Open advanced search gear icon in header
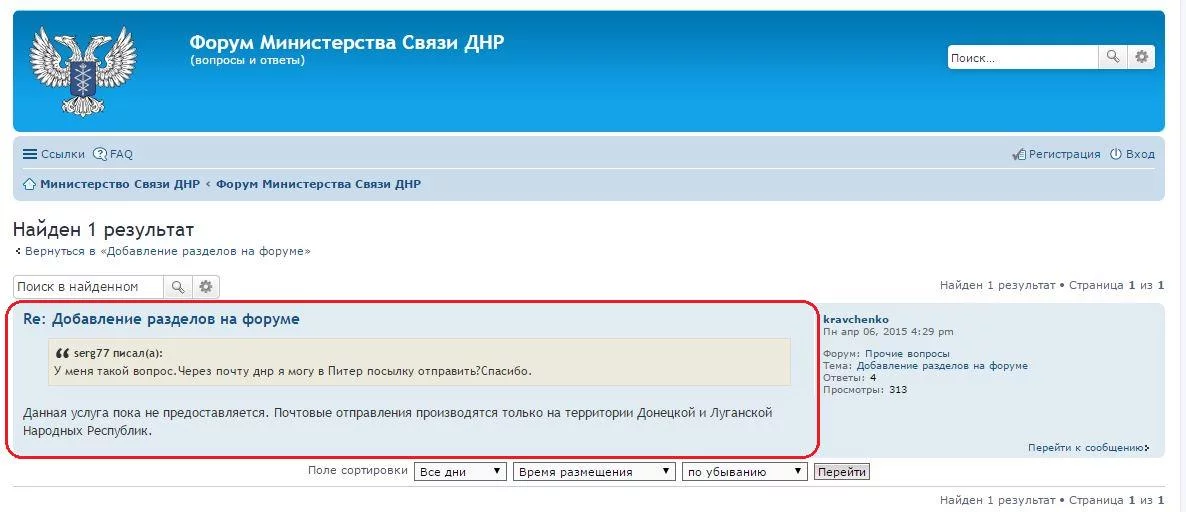The height and width of the screenshot is (512, 1186). (1141, 57)
